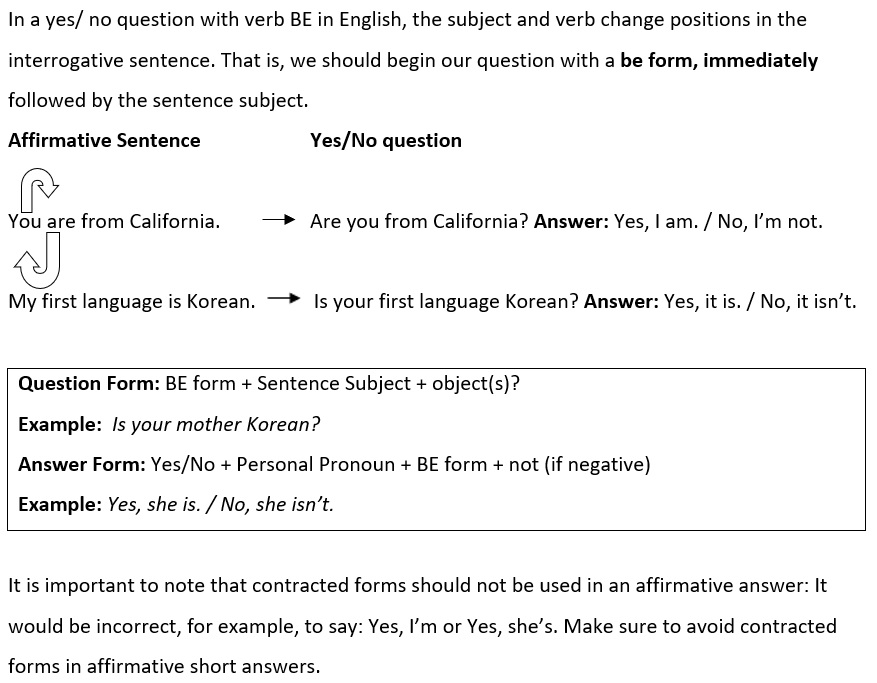Click the "Answer Form:" label in the box
This screenshot has width=877, height=683.
tap(82, 464)
